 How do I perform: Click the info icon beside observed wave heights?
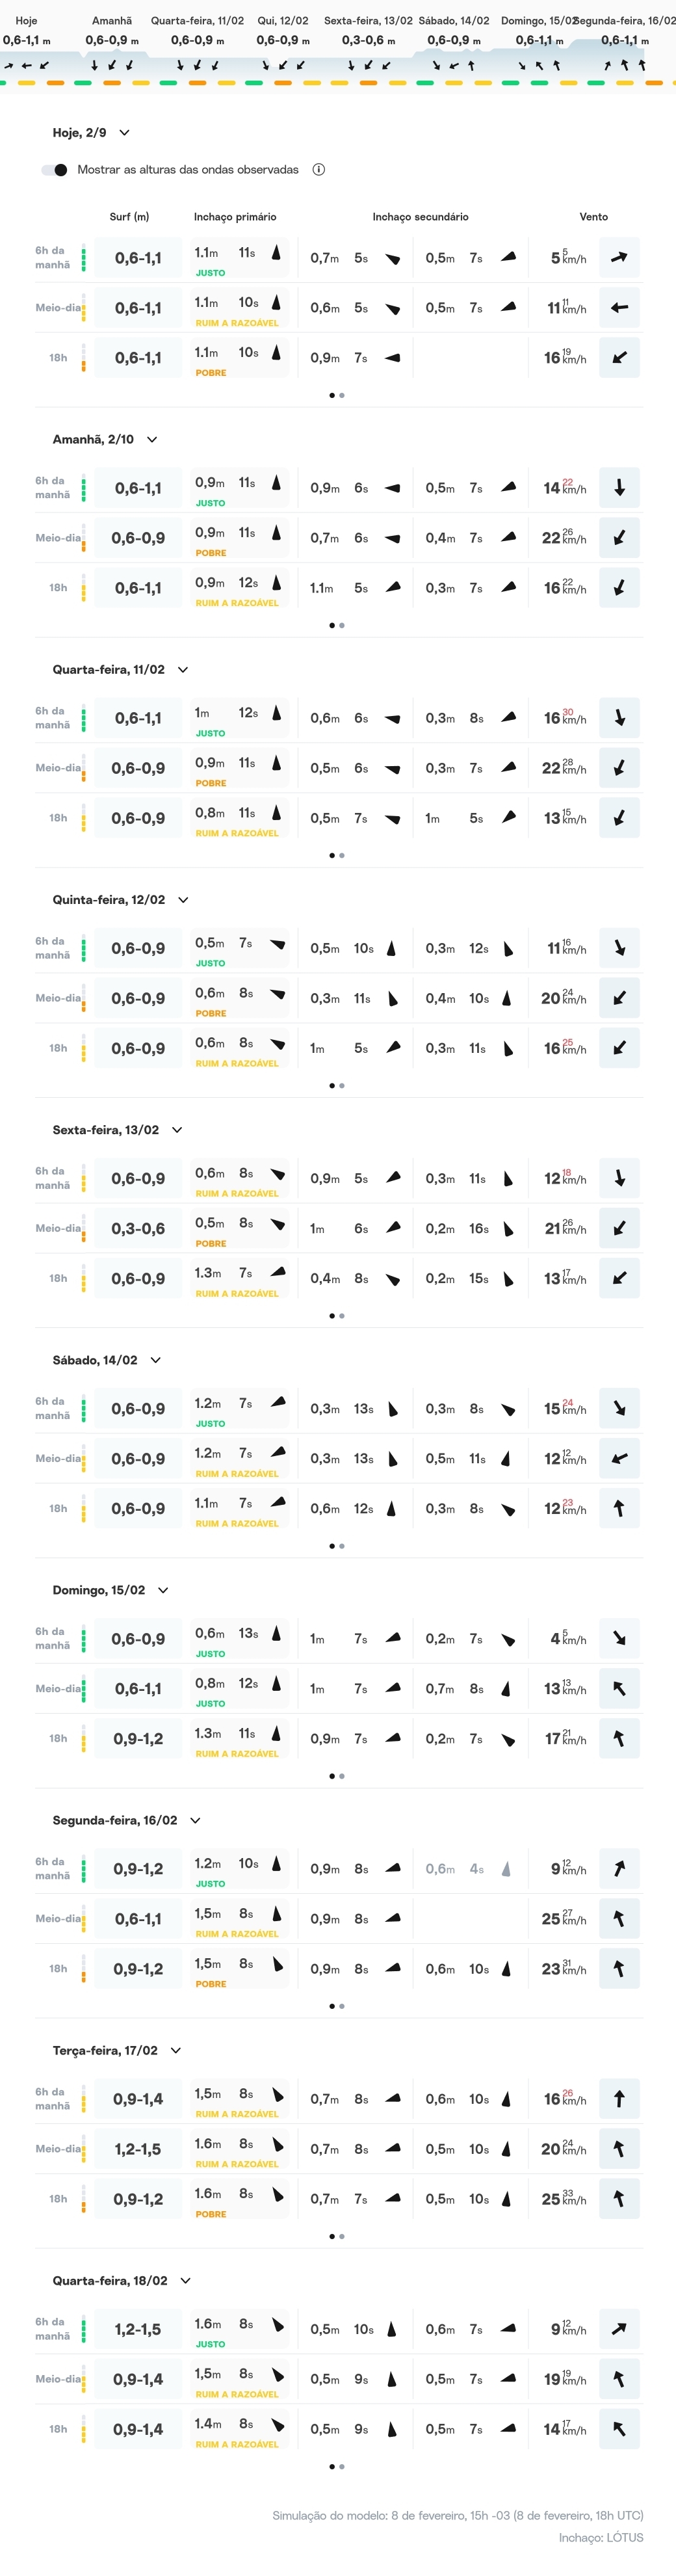[x=319, y=170]
